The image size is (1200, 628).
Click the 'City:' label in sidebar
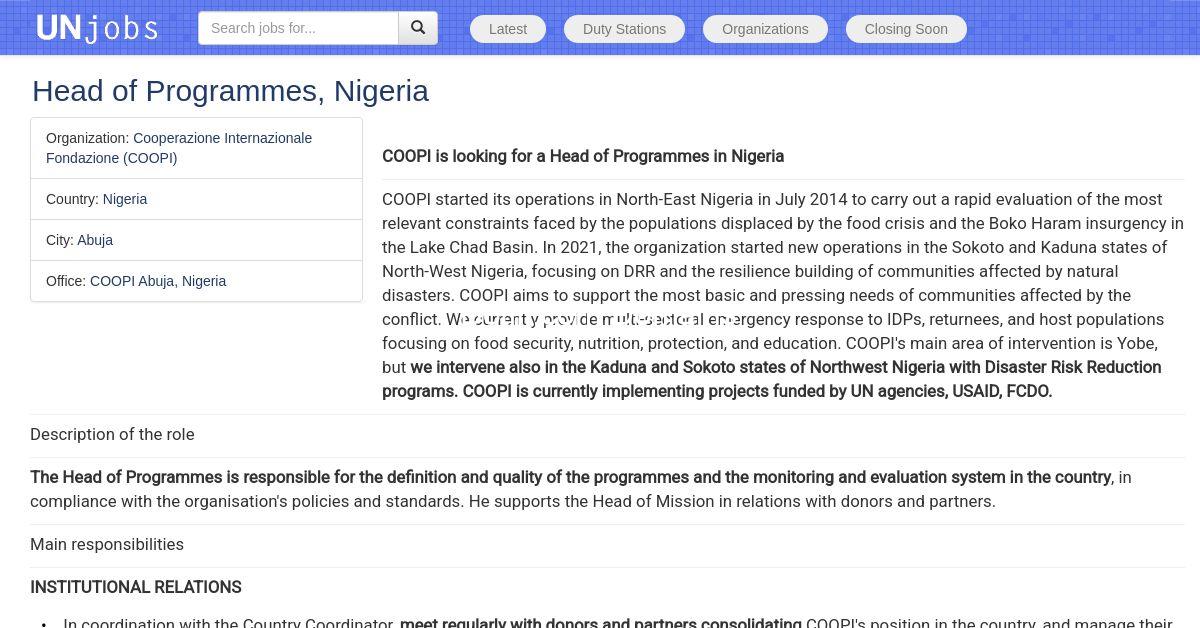60,240
